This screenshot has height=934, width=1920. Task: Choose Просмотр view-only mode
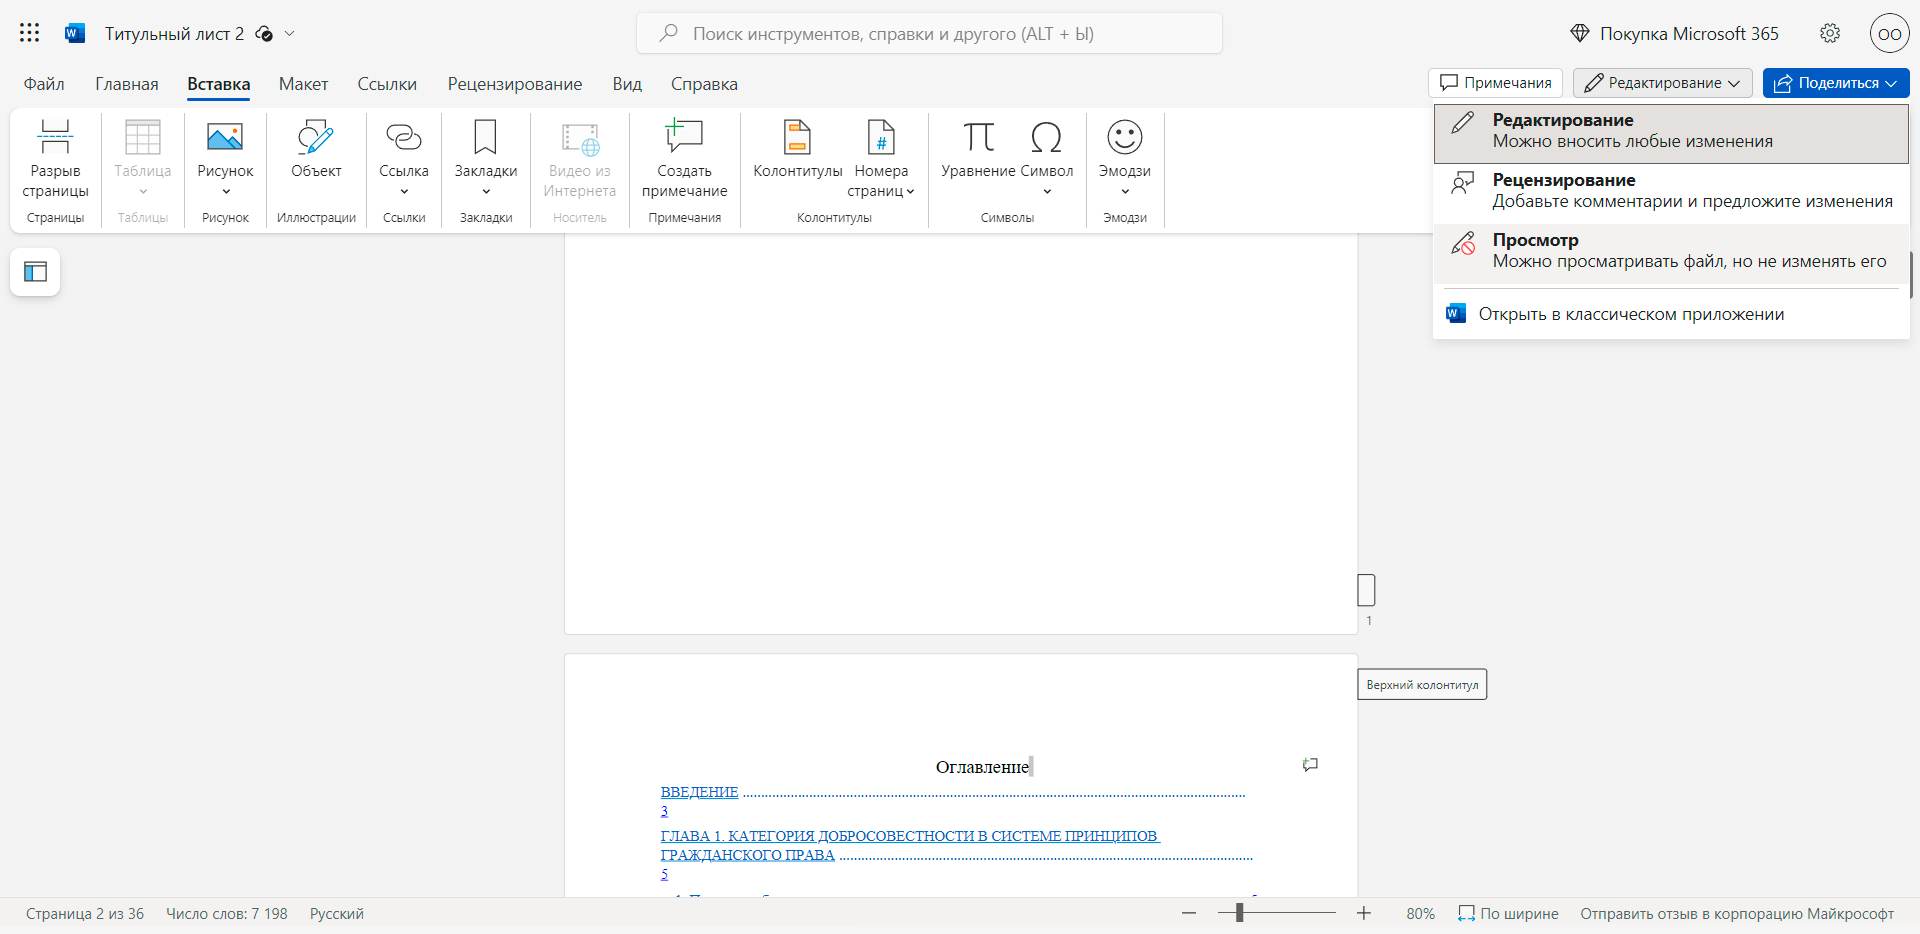(1671, 253)
